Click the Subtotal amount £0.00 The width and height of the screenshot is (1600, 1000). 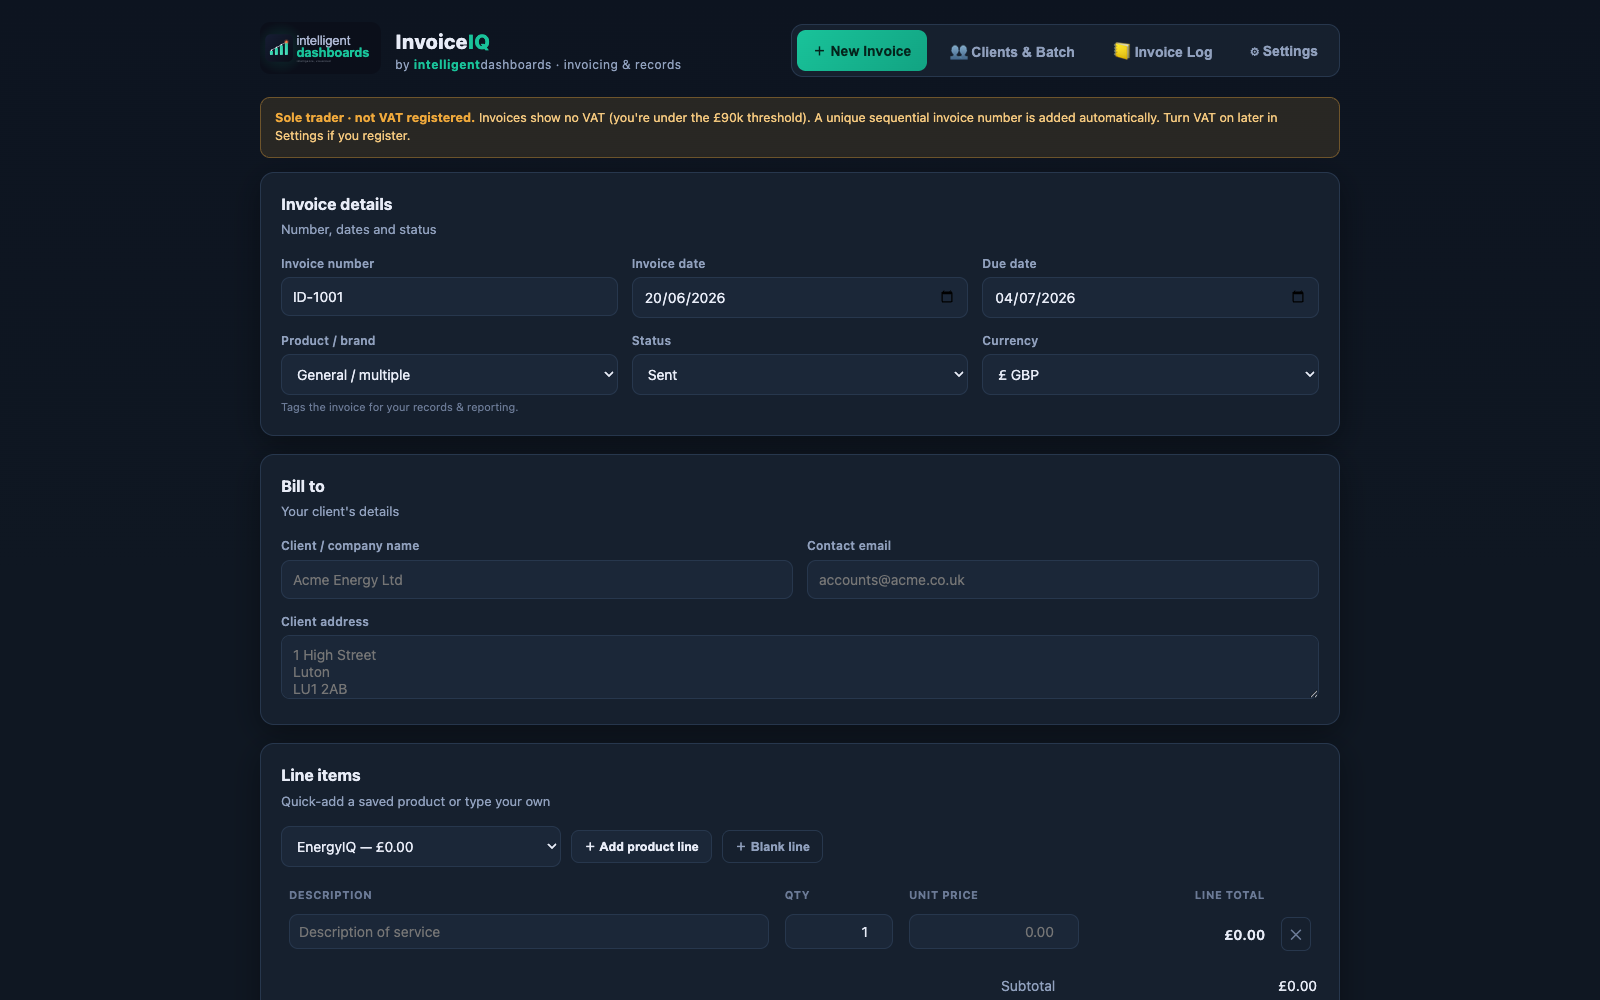tap(1297, 986)
